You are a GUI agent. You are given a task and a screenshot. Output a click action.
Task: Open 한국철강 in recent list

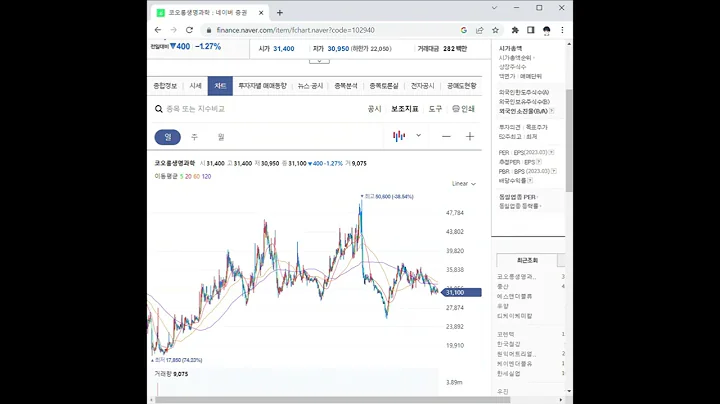[508, 344]
